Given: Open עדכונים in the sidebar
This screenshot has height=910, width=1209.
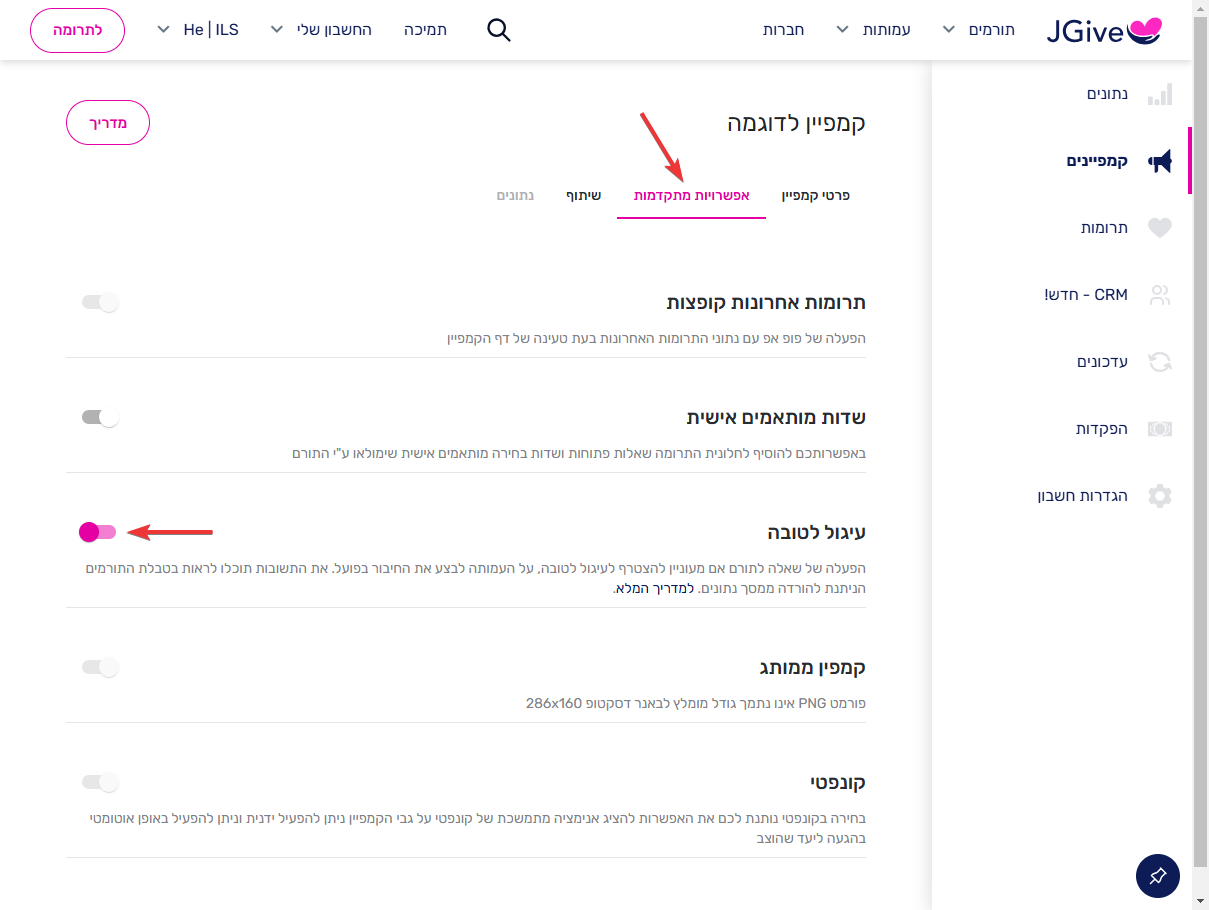Looking at the screenshot, I should [x=1102, y=362].
